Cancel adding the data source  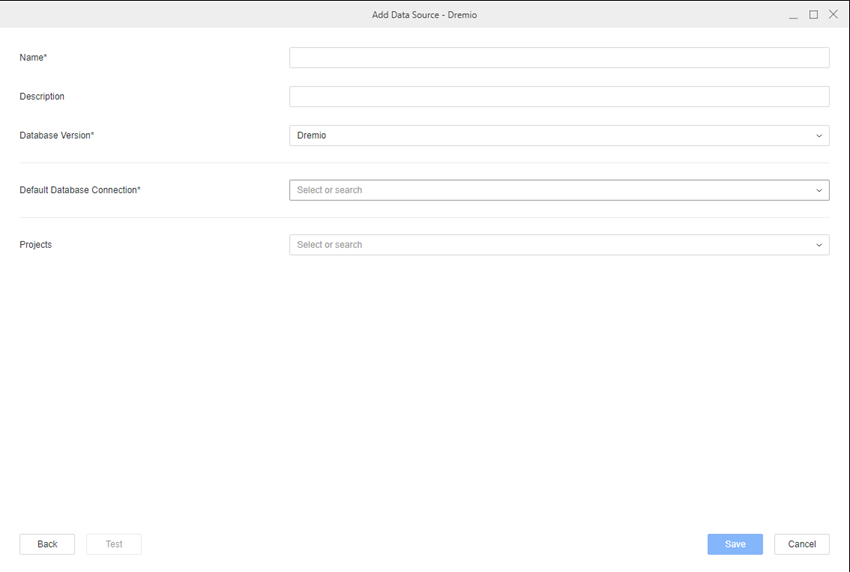[x=801, y=544]
